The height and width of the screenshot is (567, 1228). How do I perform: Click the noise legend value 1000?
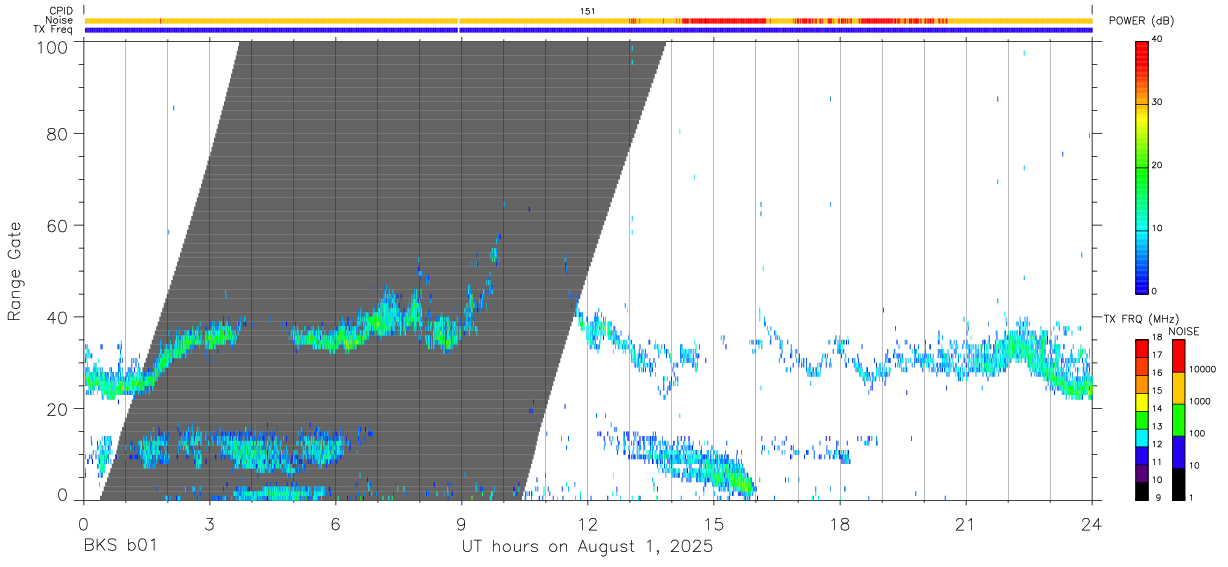click(x=1200, y=401)
